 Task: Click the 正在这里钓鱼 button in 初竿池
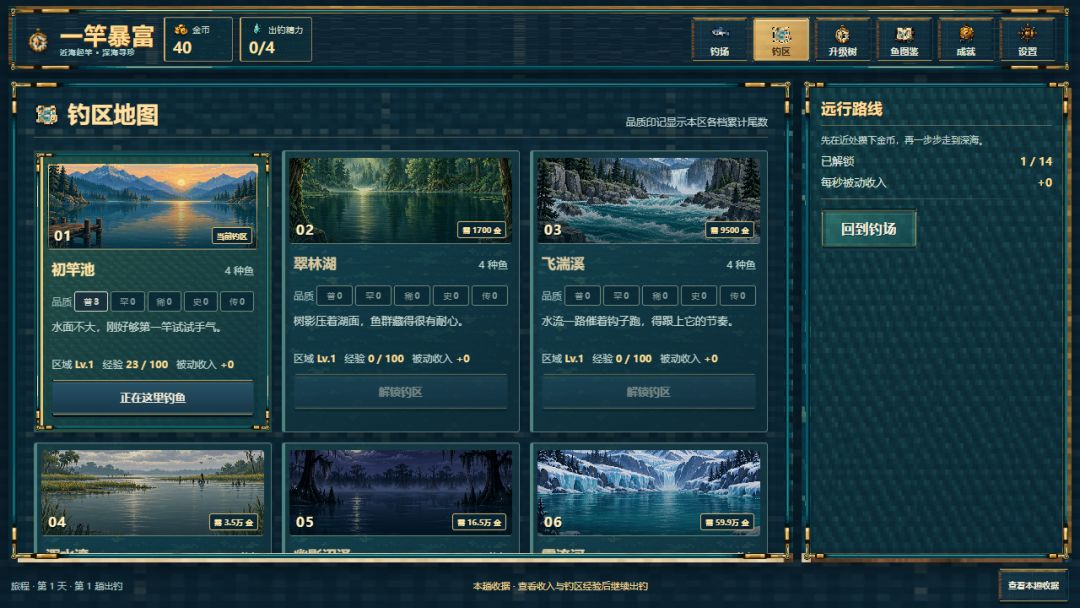[152, 397]
